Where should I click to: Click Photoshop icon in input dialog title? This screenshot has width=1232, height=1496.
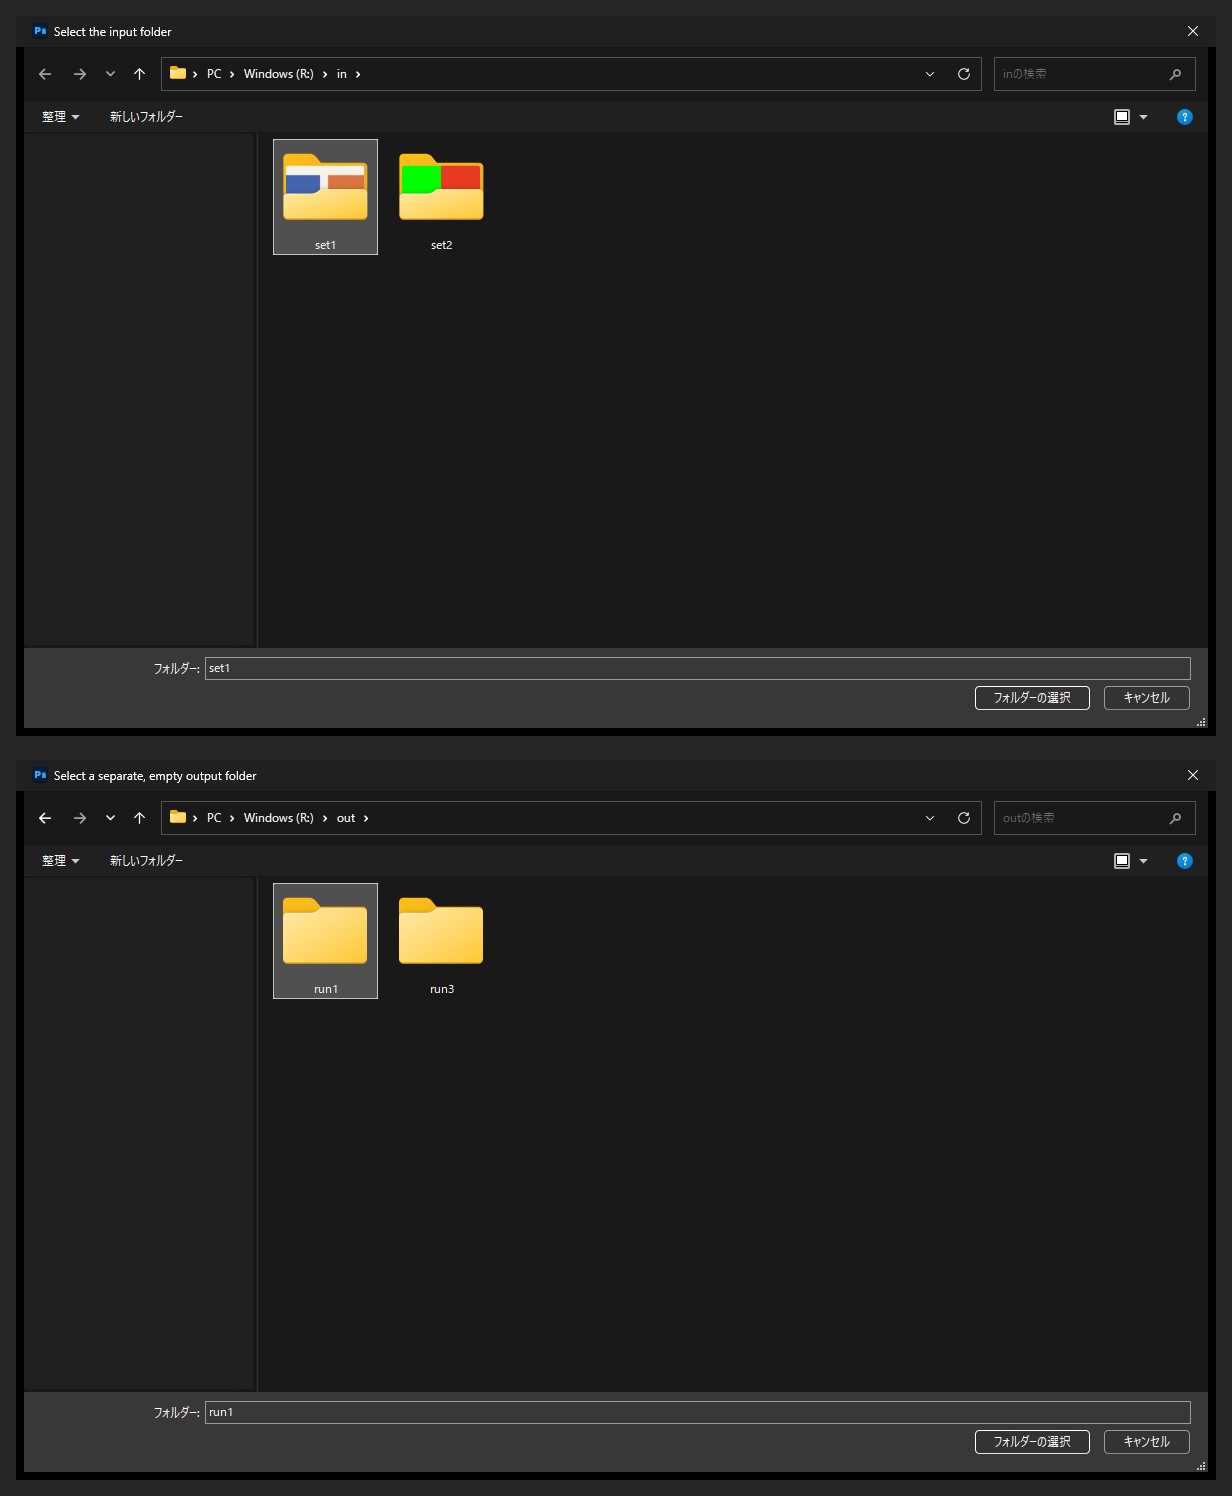(x=40, y=31)
